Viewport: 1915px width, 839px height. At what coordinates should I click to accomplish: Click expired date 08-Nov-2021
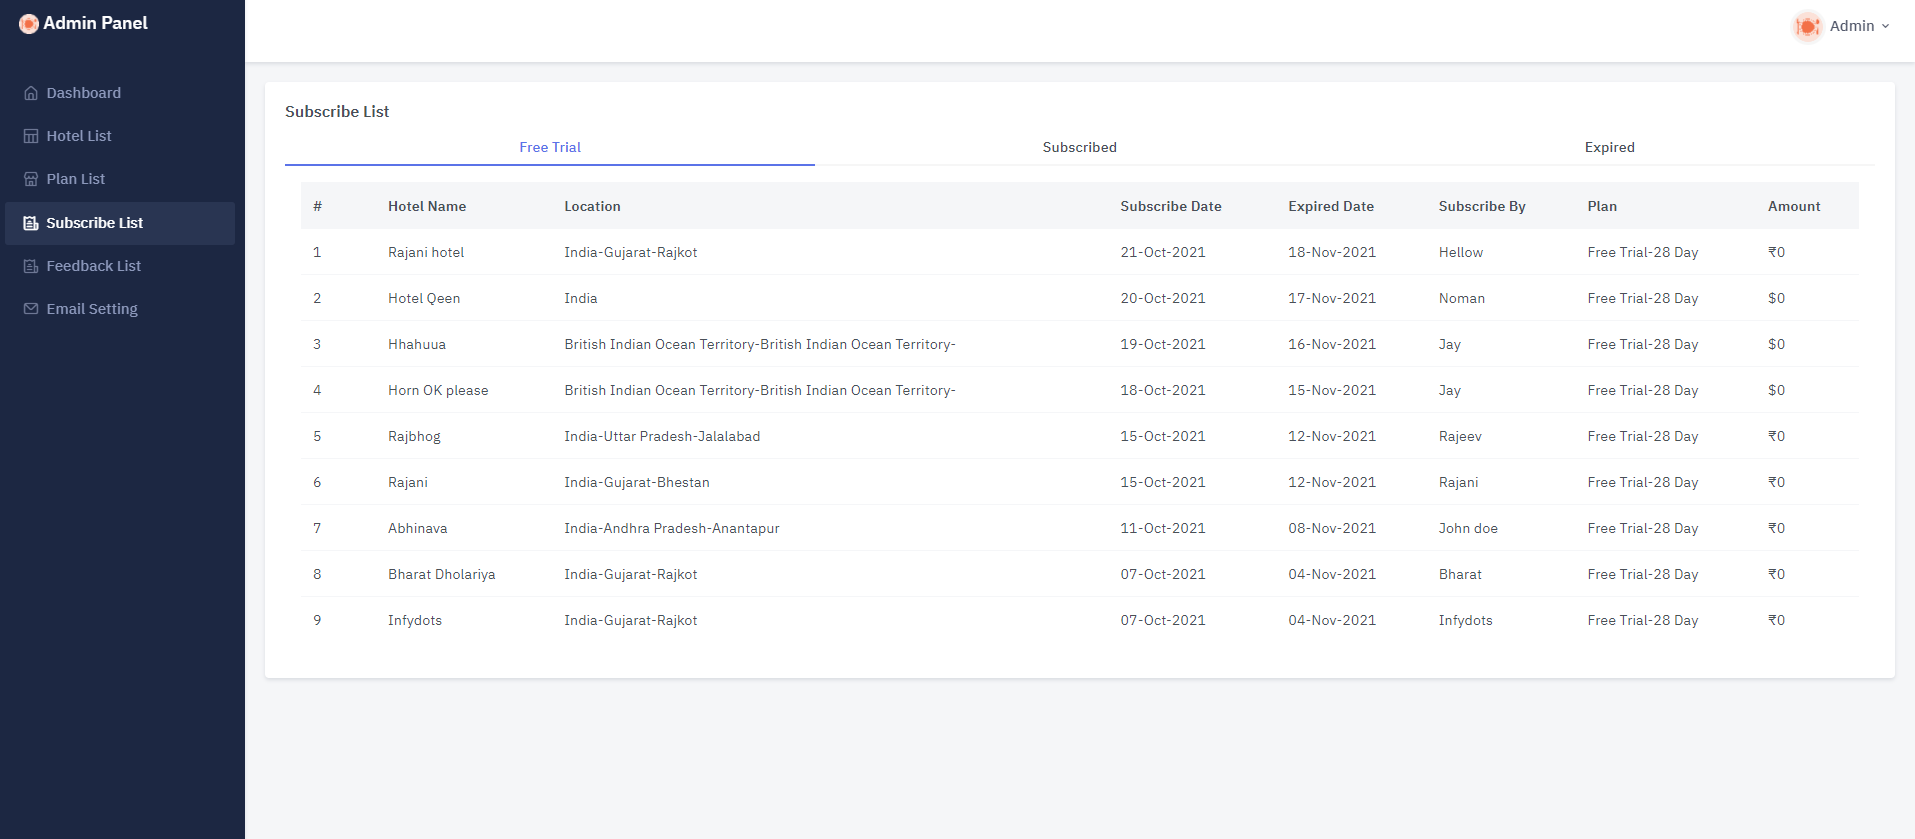[1332, 528]
